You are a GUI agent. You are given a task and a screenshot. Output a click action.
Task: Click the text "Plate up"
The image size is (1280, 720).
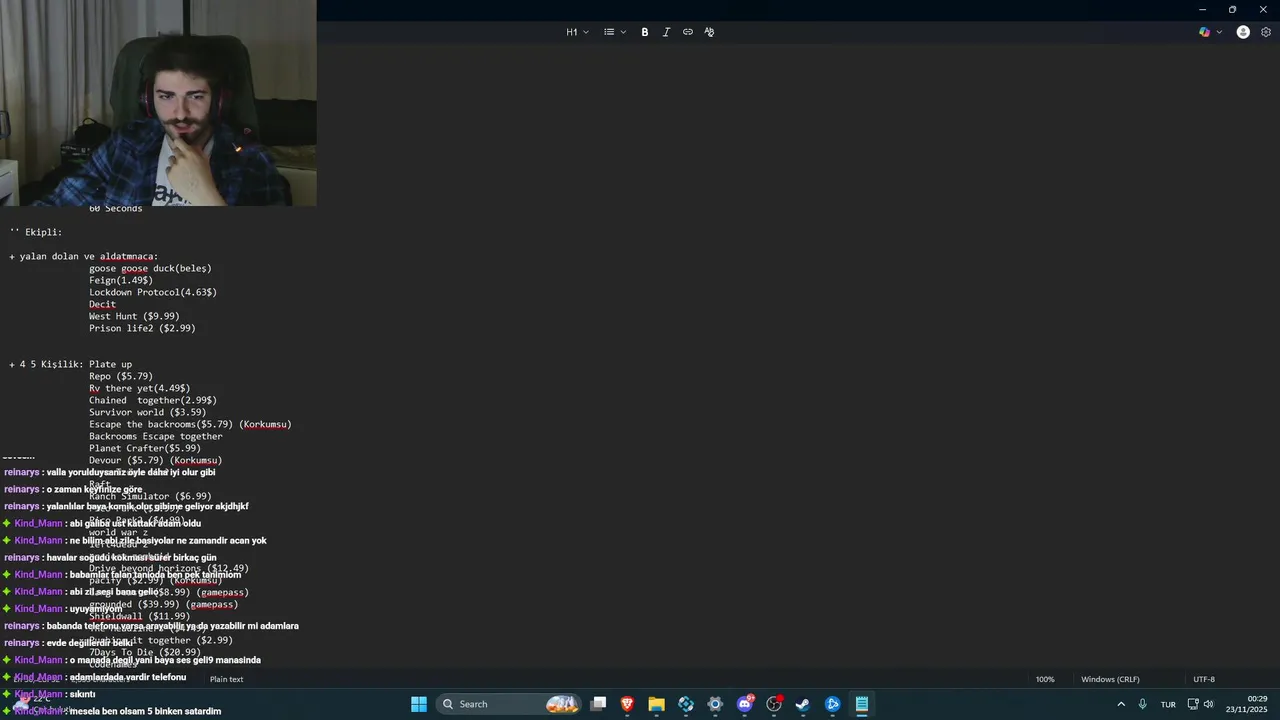[x=110, y=364]
